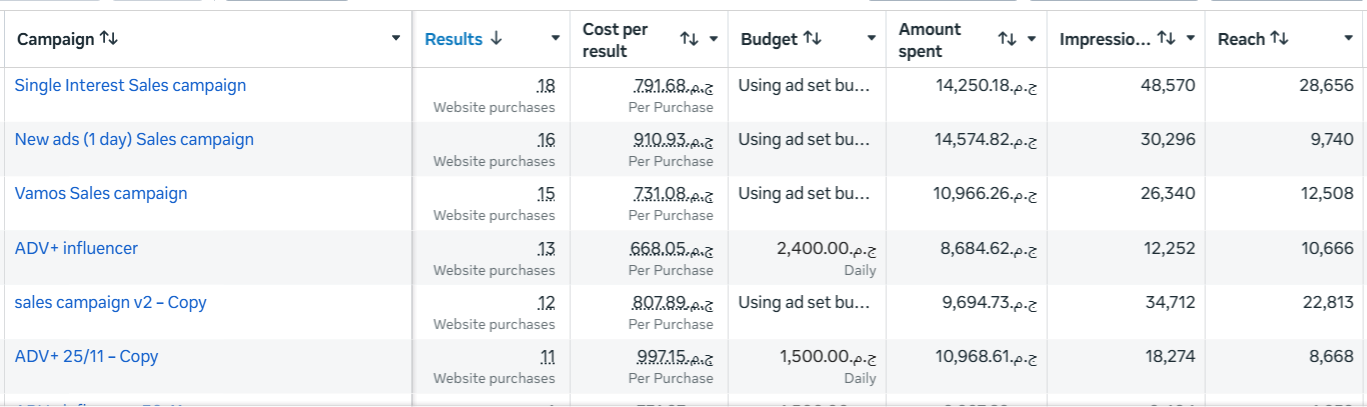Expand Amount spent column options caret
The width and height of the screenshot is (1367, 407).
click(x=1031, y=39)
